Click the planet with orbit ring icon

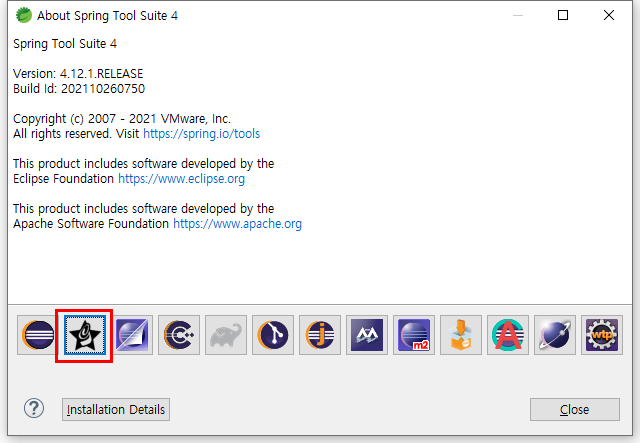555,335
